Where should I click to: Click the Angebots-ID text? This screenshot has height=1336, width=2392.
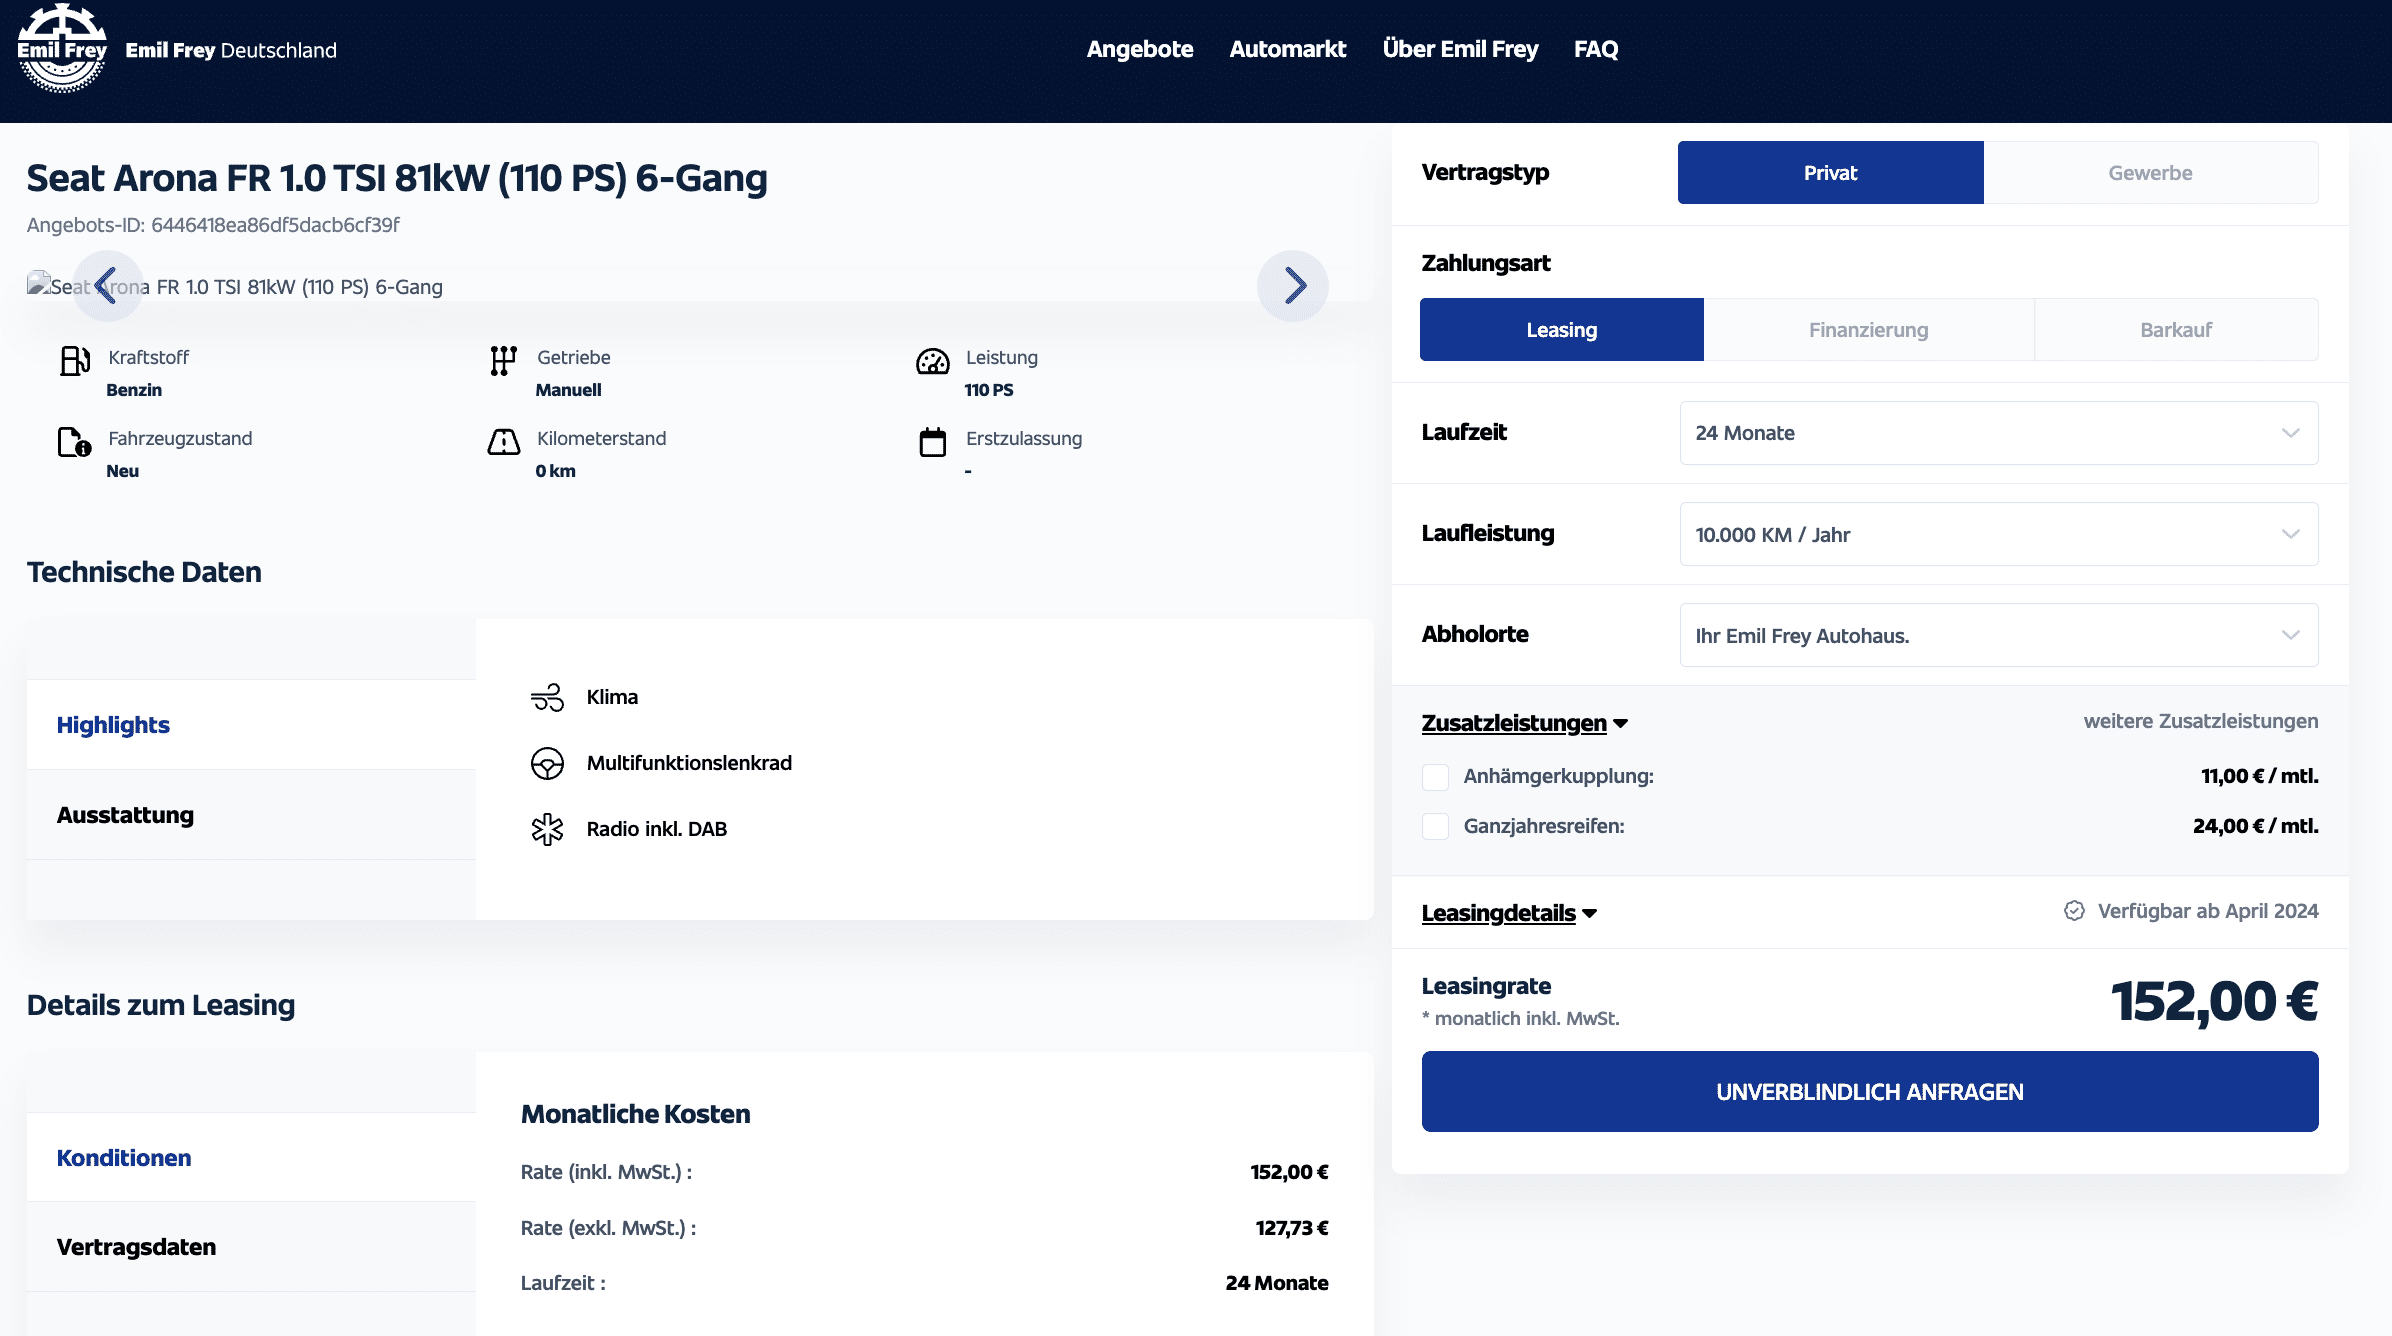(x=213, y=225)
